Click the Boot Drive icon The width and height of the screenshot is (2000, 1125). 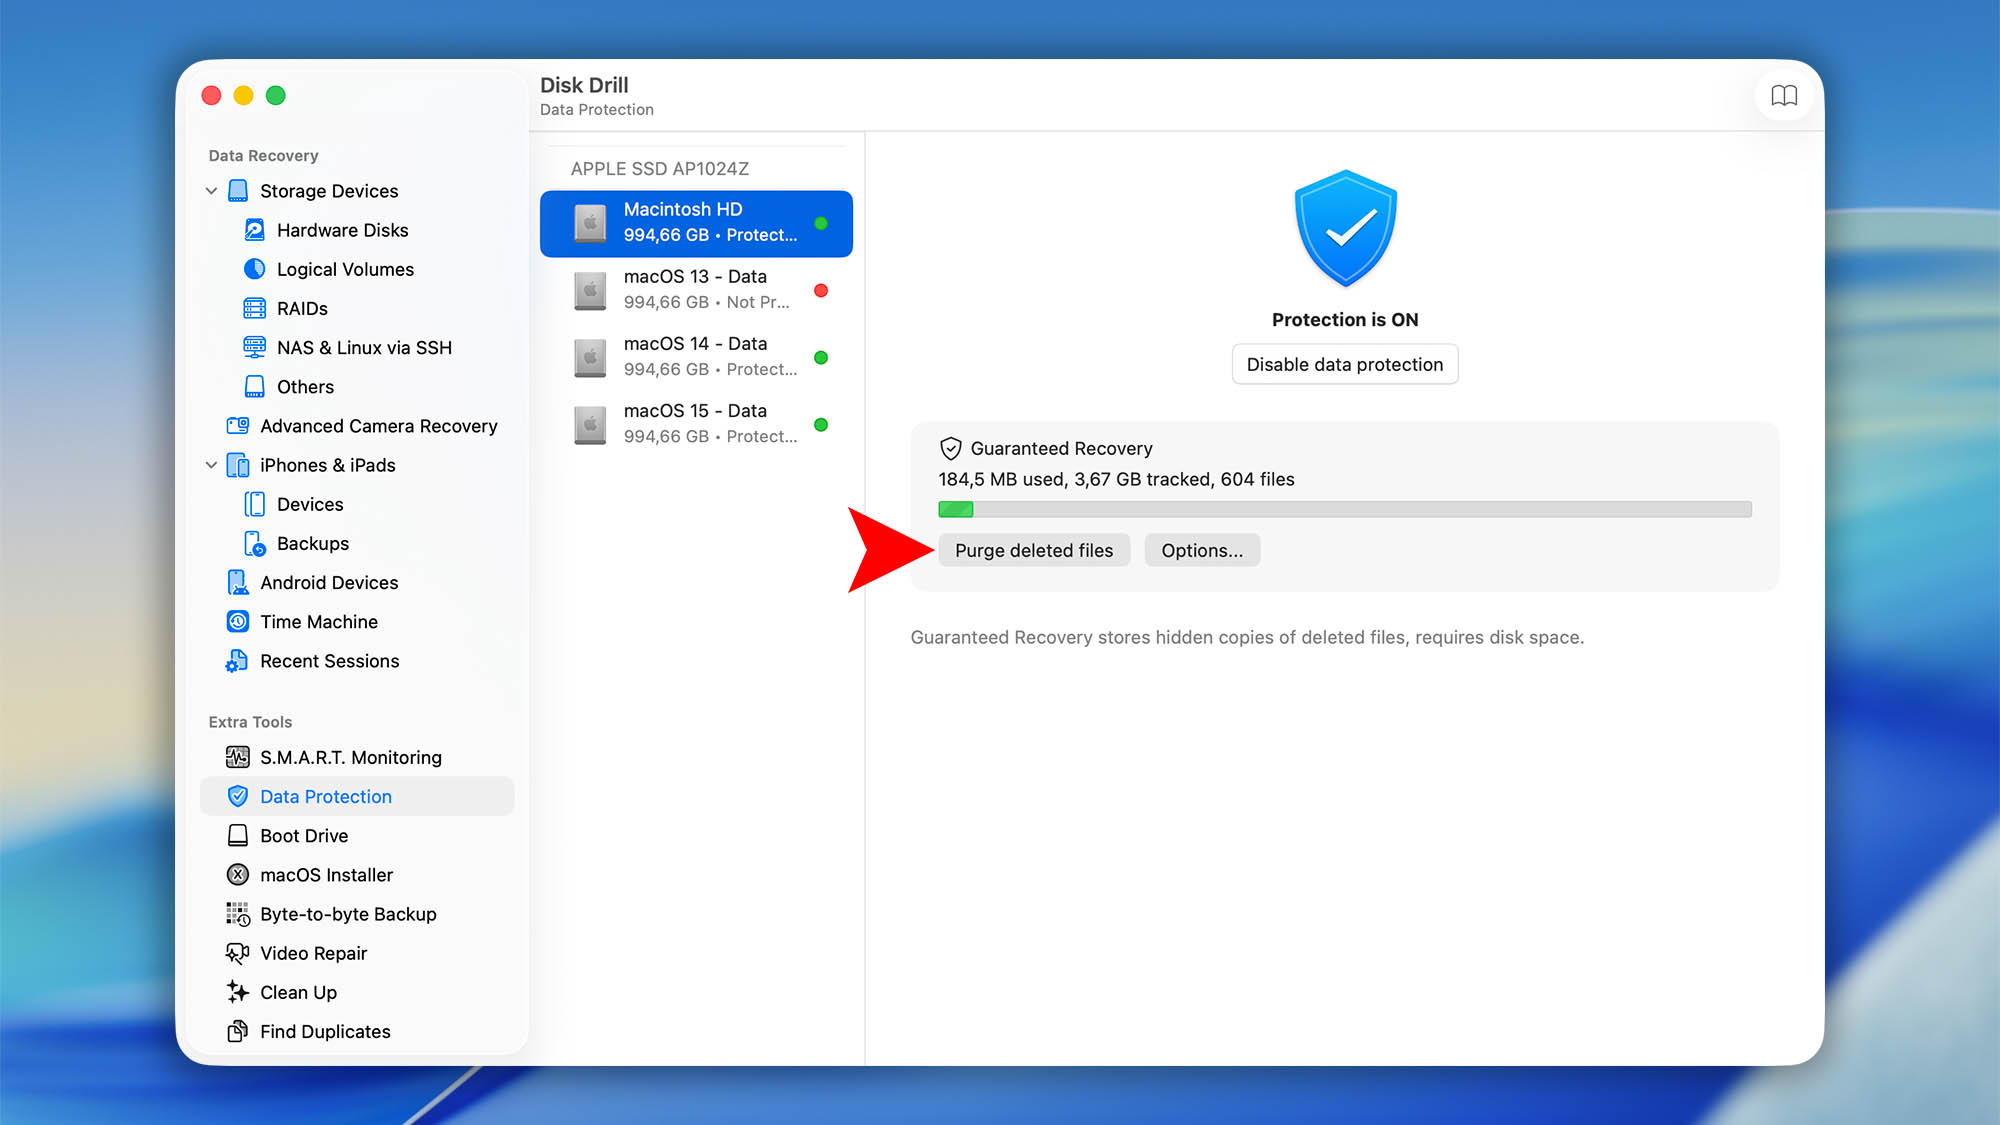(x=238, y=835)
